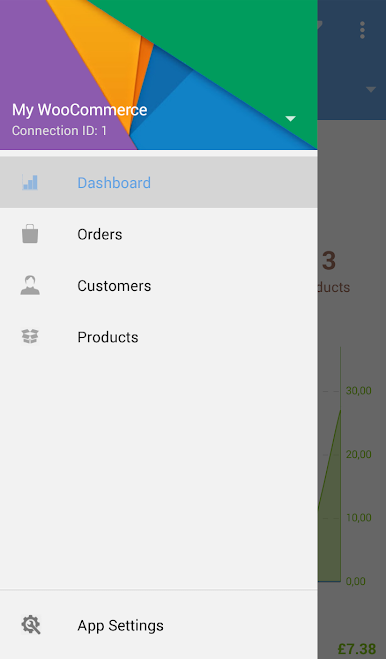This screenshot has height=659, width=386.
Task: Click the Orders shopping bag icon
Action: coord(30,234)
